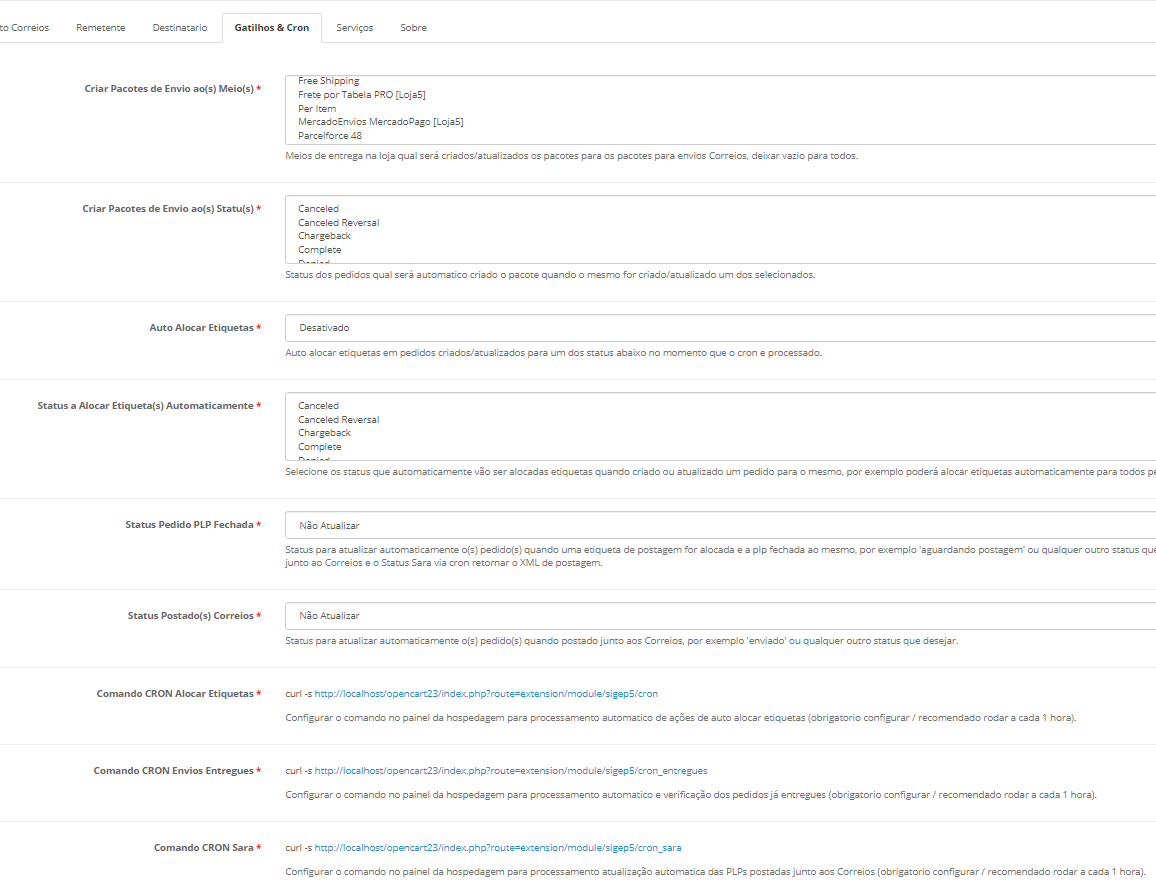Switch to the Remetente tab
The height and width of the screenshot is (888, 1156).
click(100, 28)
